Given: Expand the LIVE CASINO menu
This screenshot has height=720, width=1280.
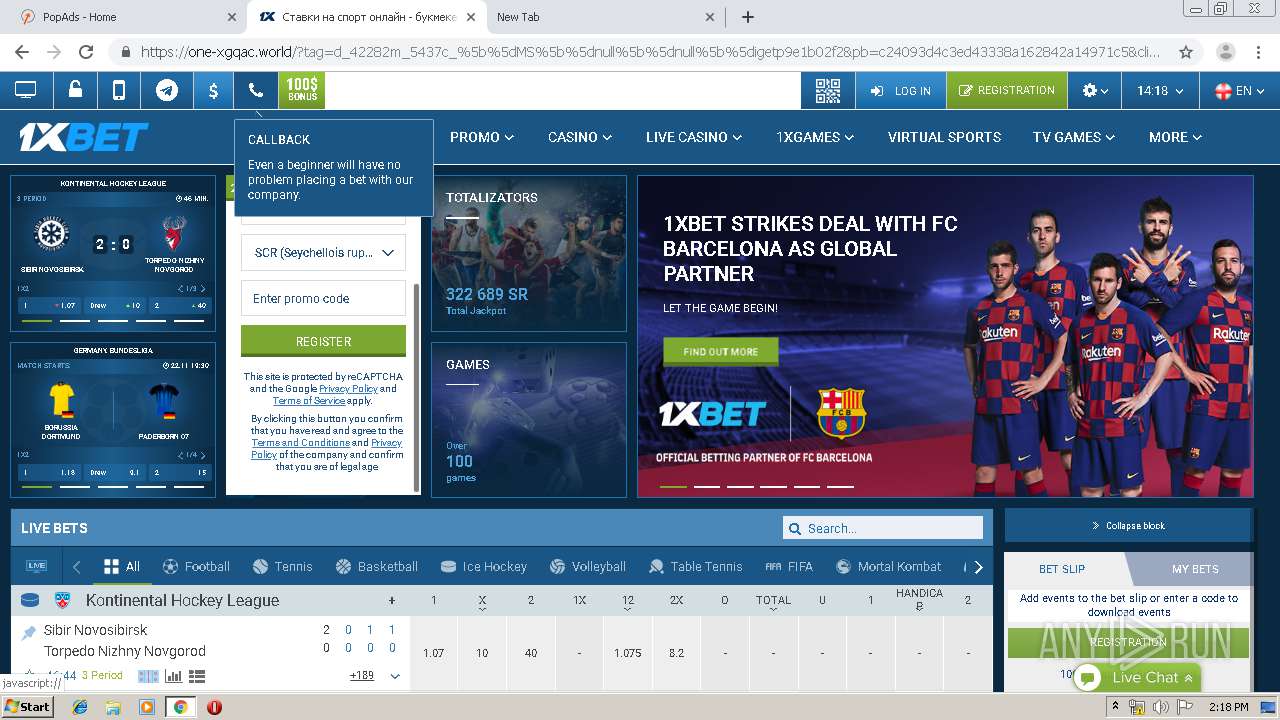Looking at the screenshot, I should click(694, 137).
